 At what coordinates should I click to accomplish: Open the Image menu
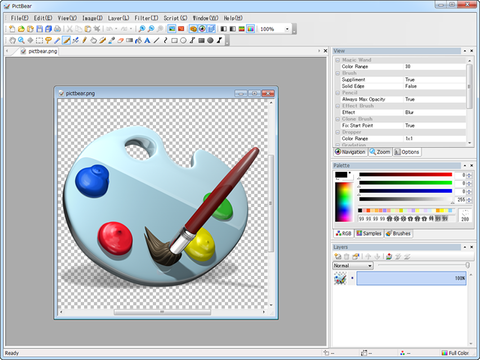point(92,18)
